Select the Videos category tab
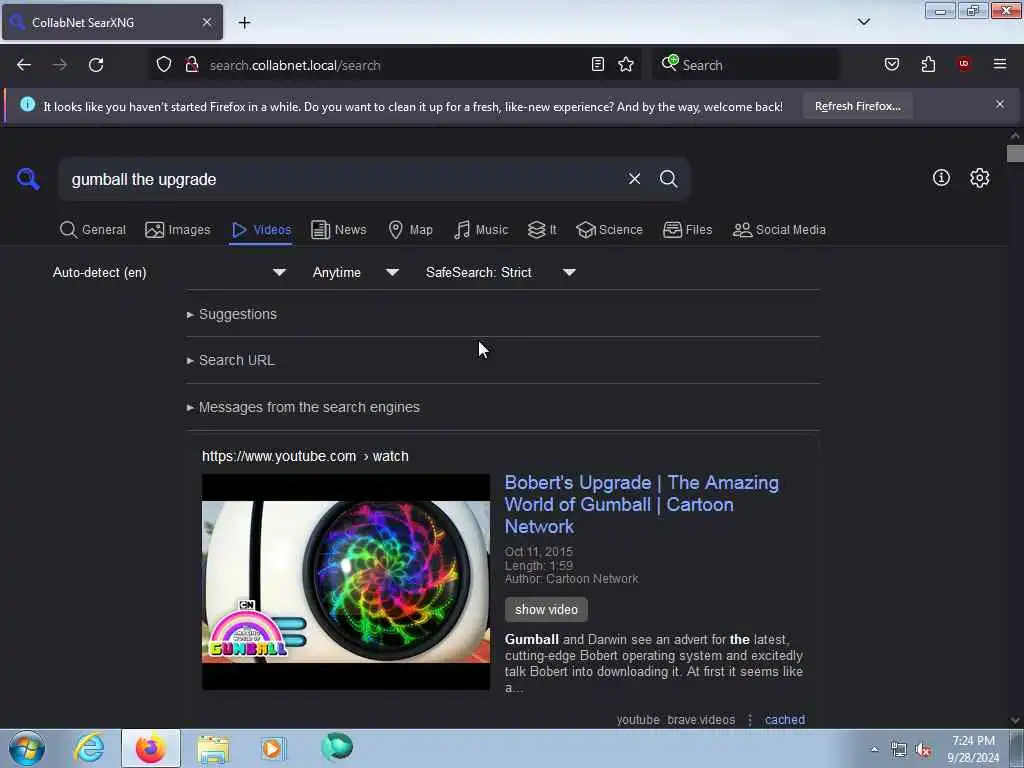This screenshot has height=768, width=1024. pyautogui.click(x=261, y=230)
